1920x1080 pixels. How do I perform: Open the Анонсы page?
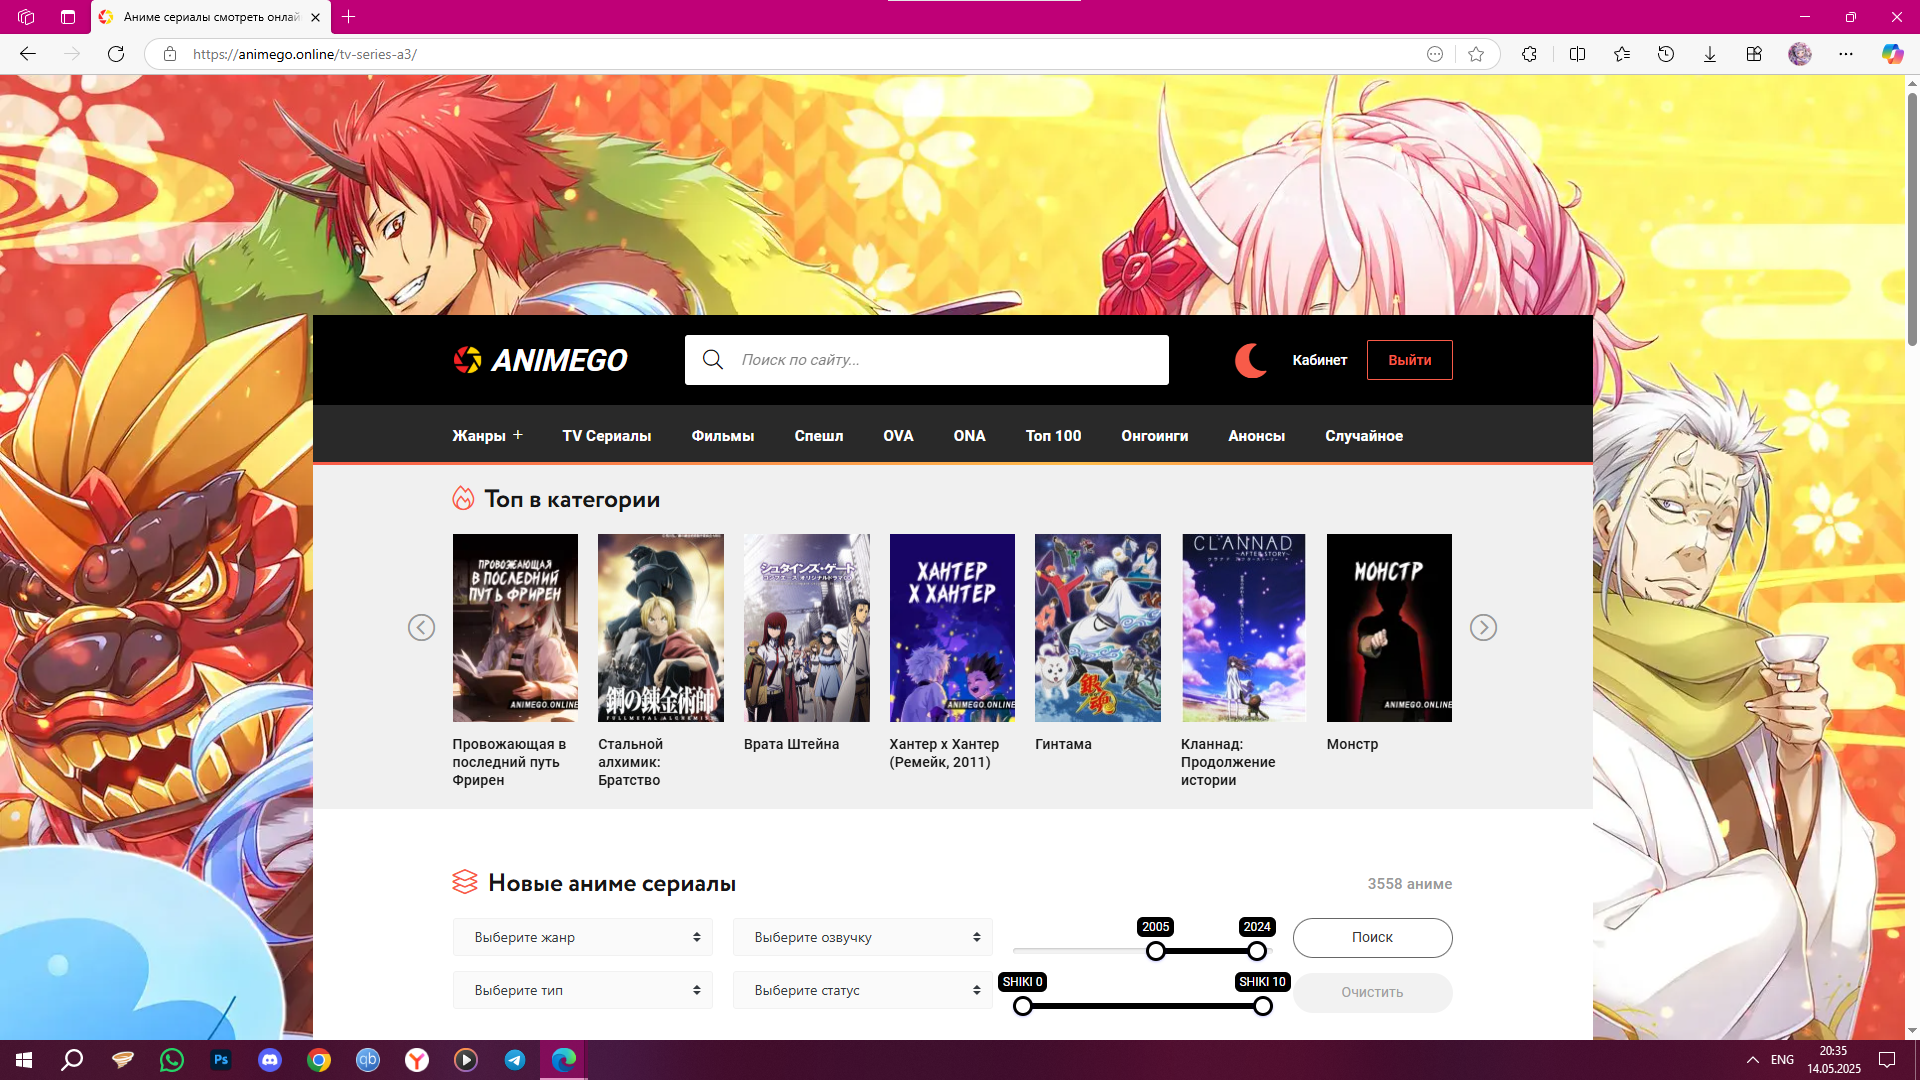click(x=1257, y=436)
